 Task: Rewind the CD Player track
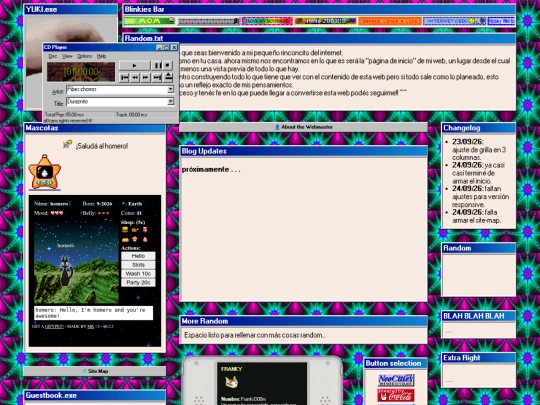[x=135, y=78]
